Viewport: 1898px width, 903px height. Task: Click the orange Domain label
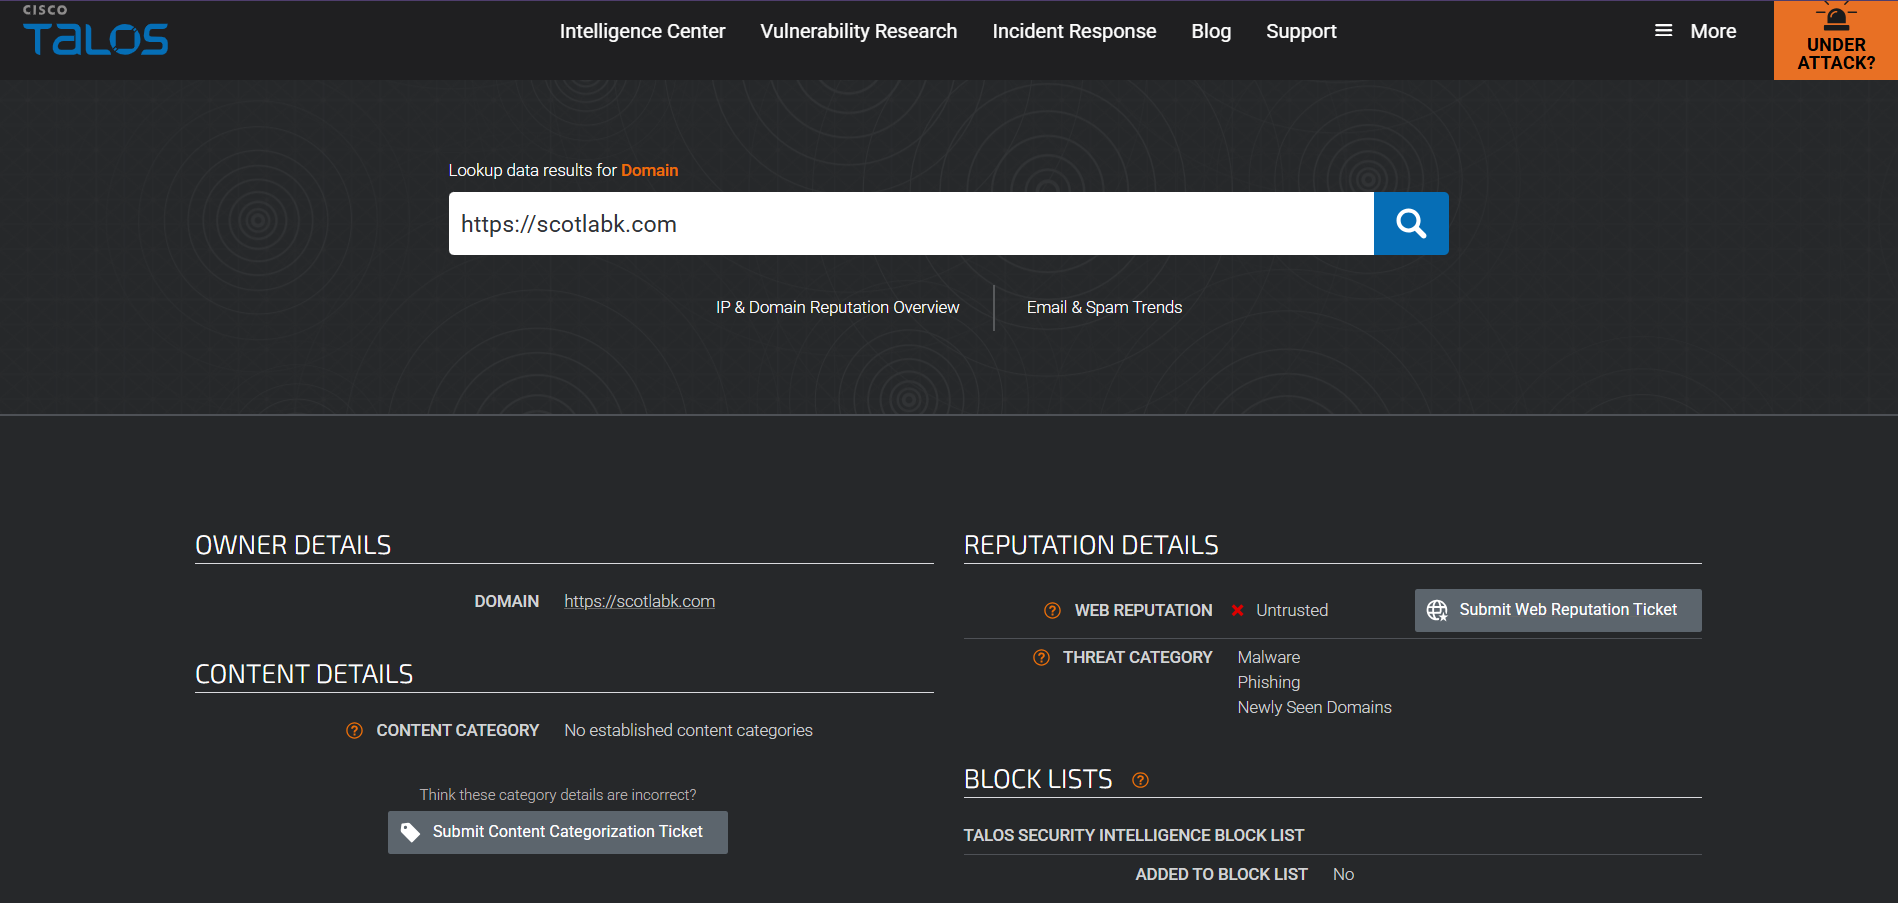(x=649, y=170)
